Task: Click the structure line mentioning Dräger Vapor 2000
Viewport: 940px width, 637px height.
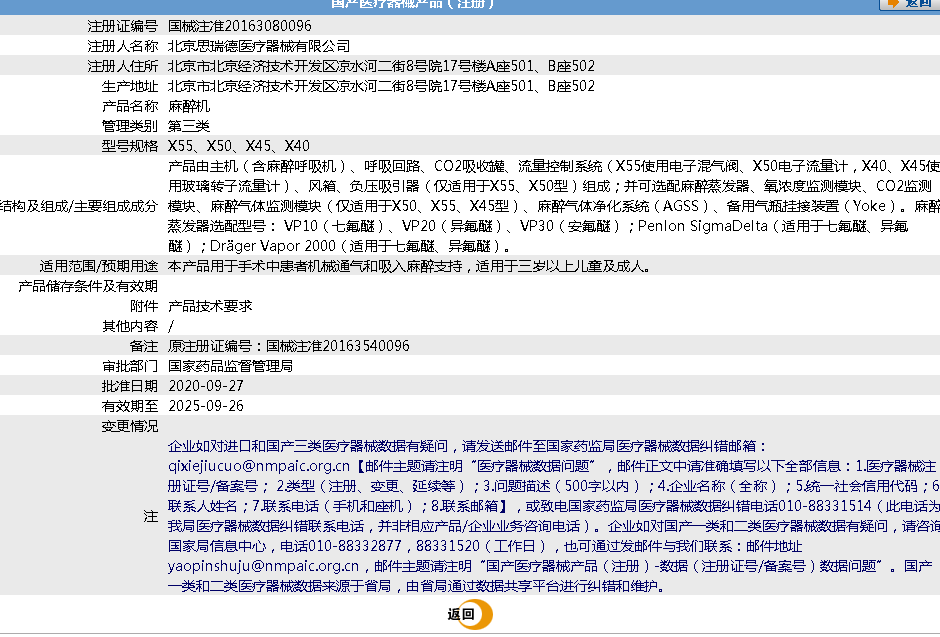Action: (340, 246)
